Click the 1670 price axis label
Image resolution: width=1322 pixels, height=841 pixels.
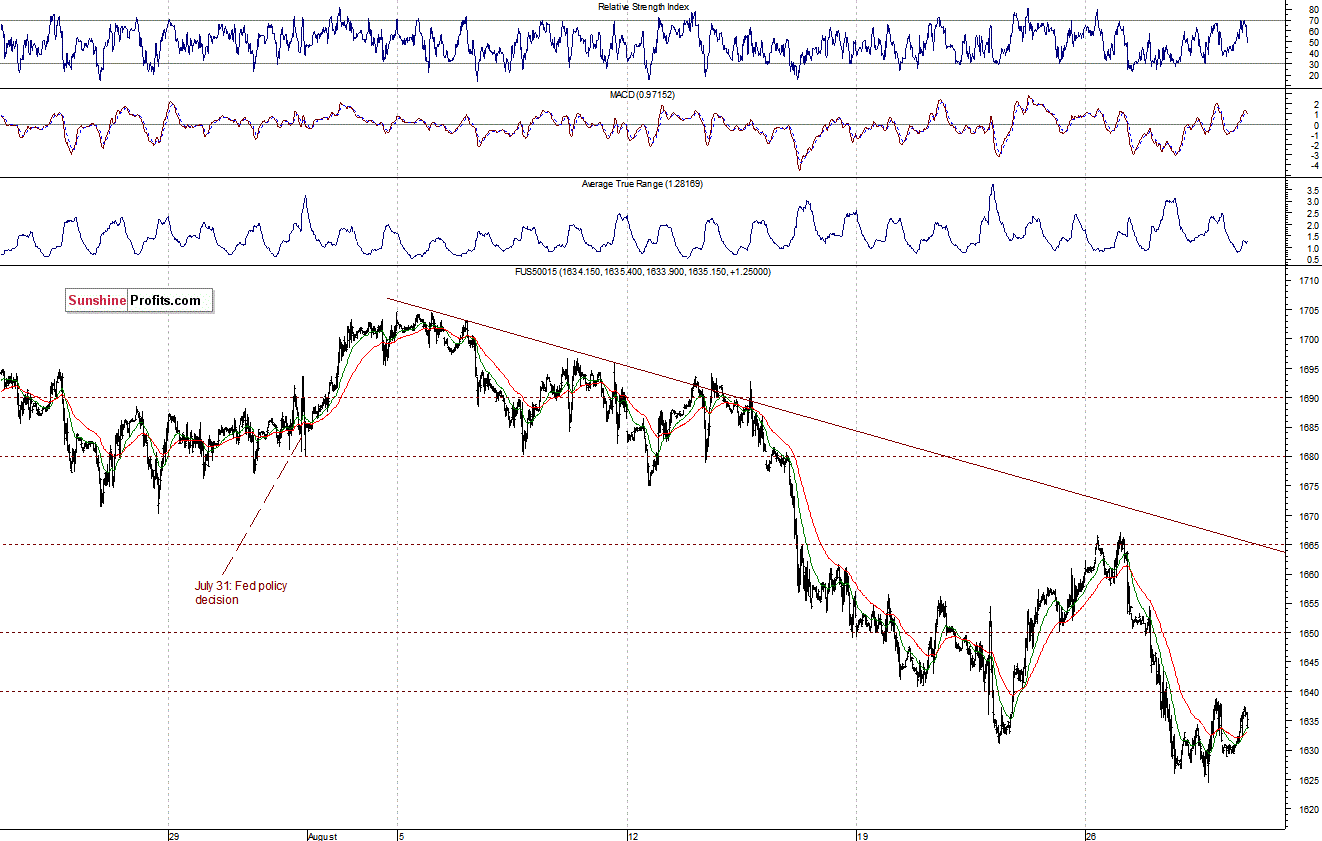(x=1309, y=516)
